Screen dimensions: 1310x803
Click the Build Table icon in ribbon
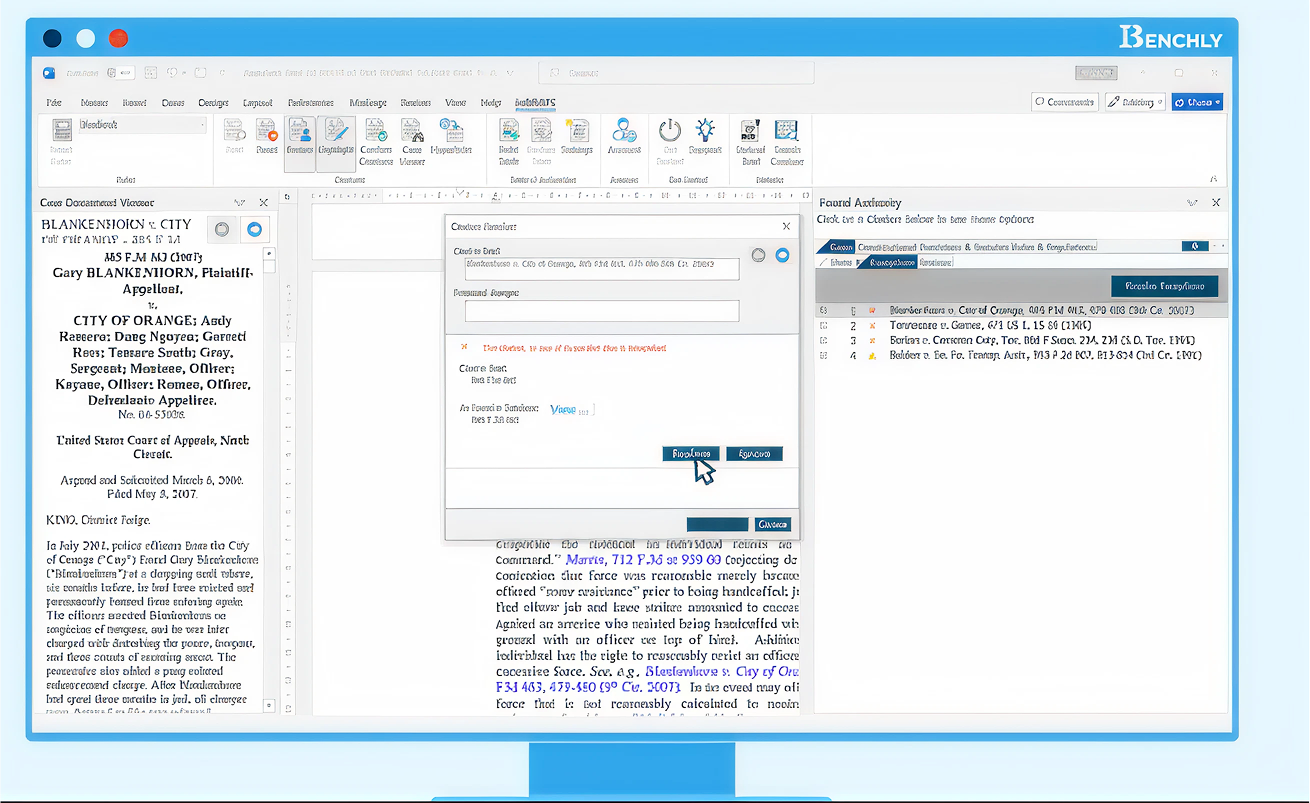509,131
